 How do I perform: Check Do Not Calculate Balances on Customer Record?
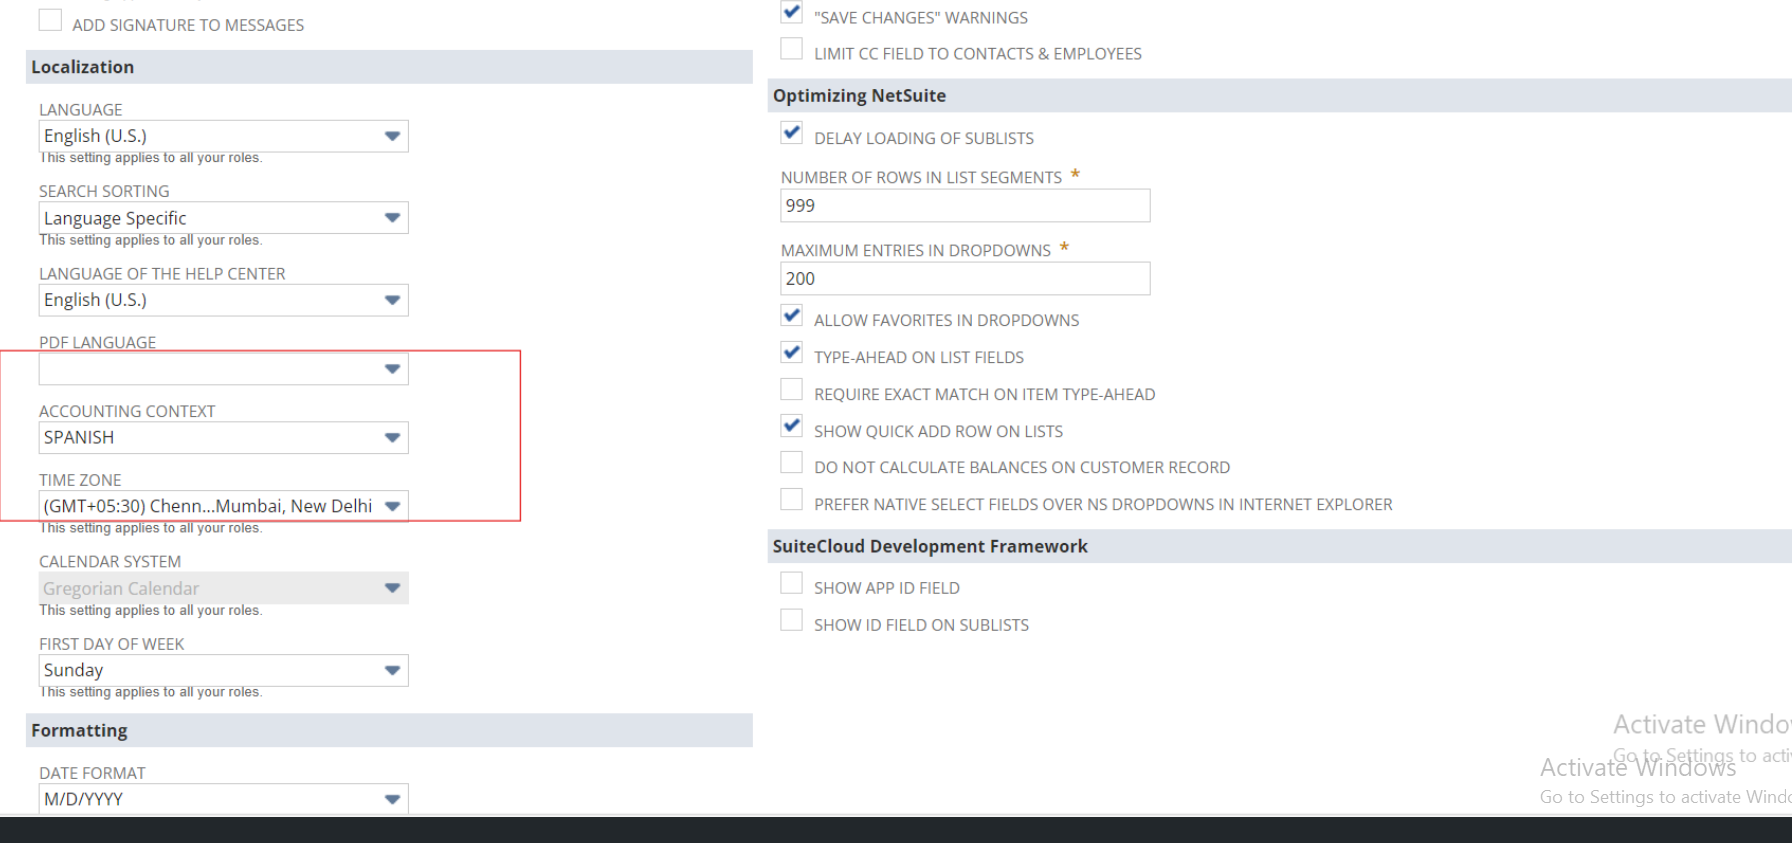(791, 463)
